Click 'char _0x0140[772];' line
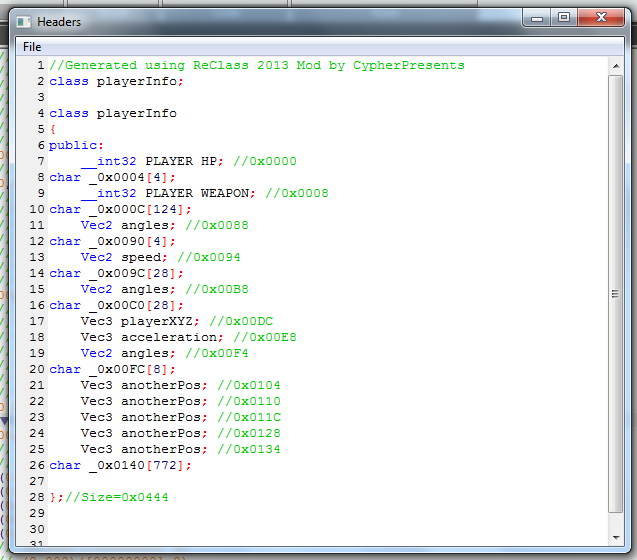The height and width of the screenshot is (560, 637). click(120, 465)
